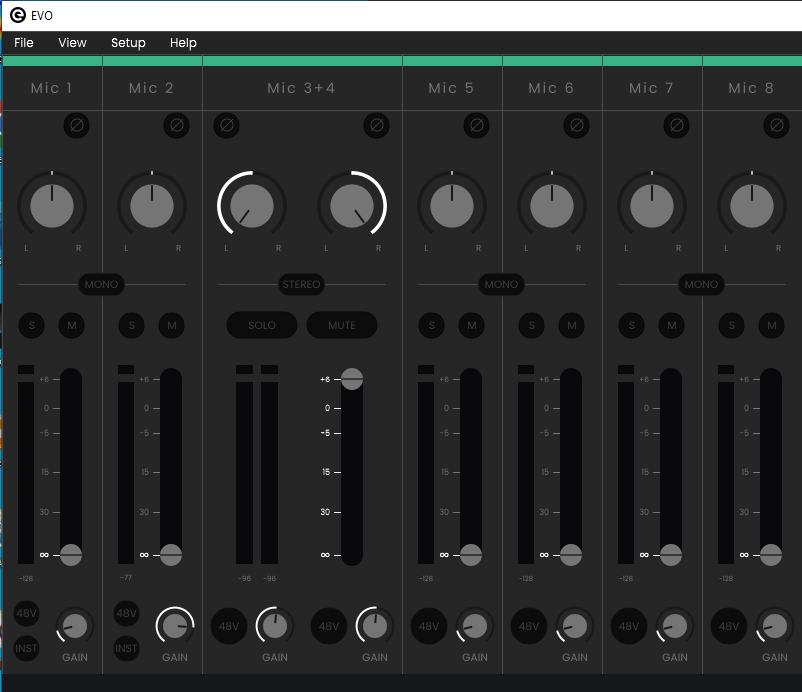
Task: Click the Mic 8 channel name label
Action: (x=751, y=88)
